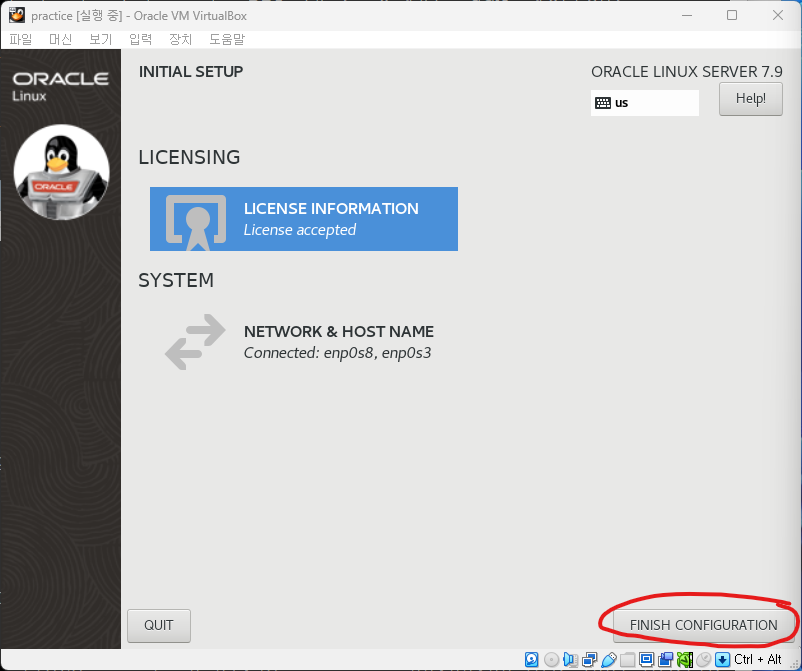Click the FINISH CONFIGURATION button
Image resolution: width=802 pixels, height=671 pixels.
tap(703, 625)
